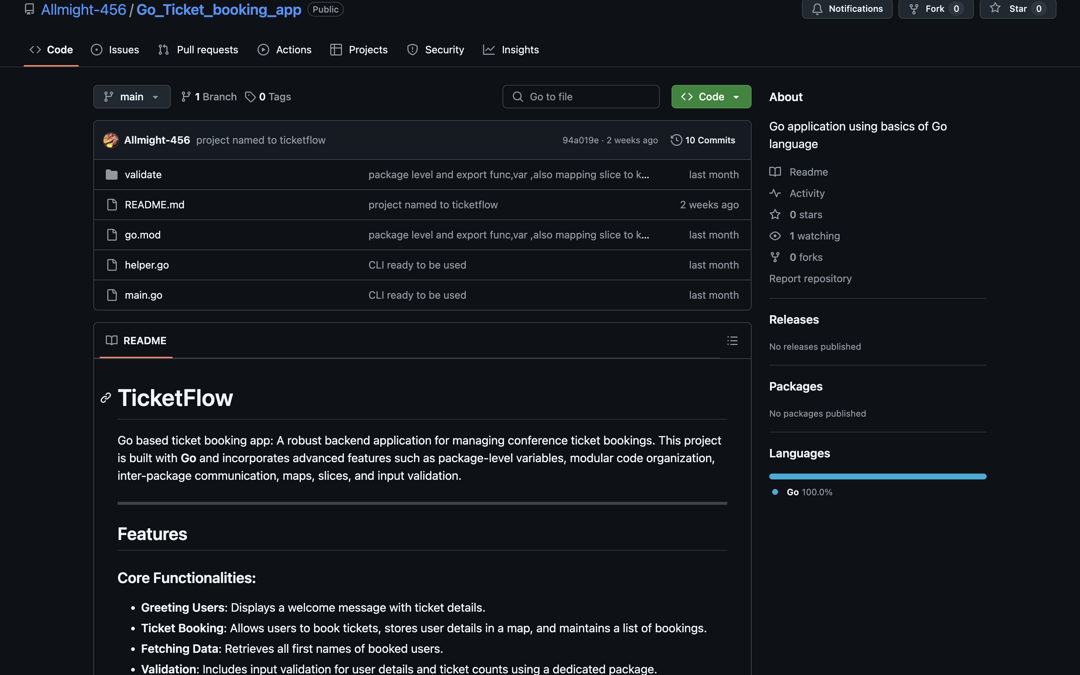This screenshot has width=1080, height=675.
Task: Open the Packages heading link
Action: (796, 386)
